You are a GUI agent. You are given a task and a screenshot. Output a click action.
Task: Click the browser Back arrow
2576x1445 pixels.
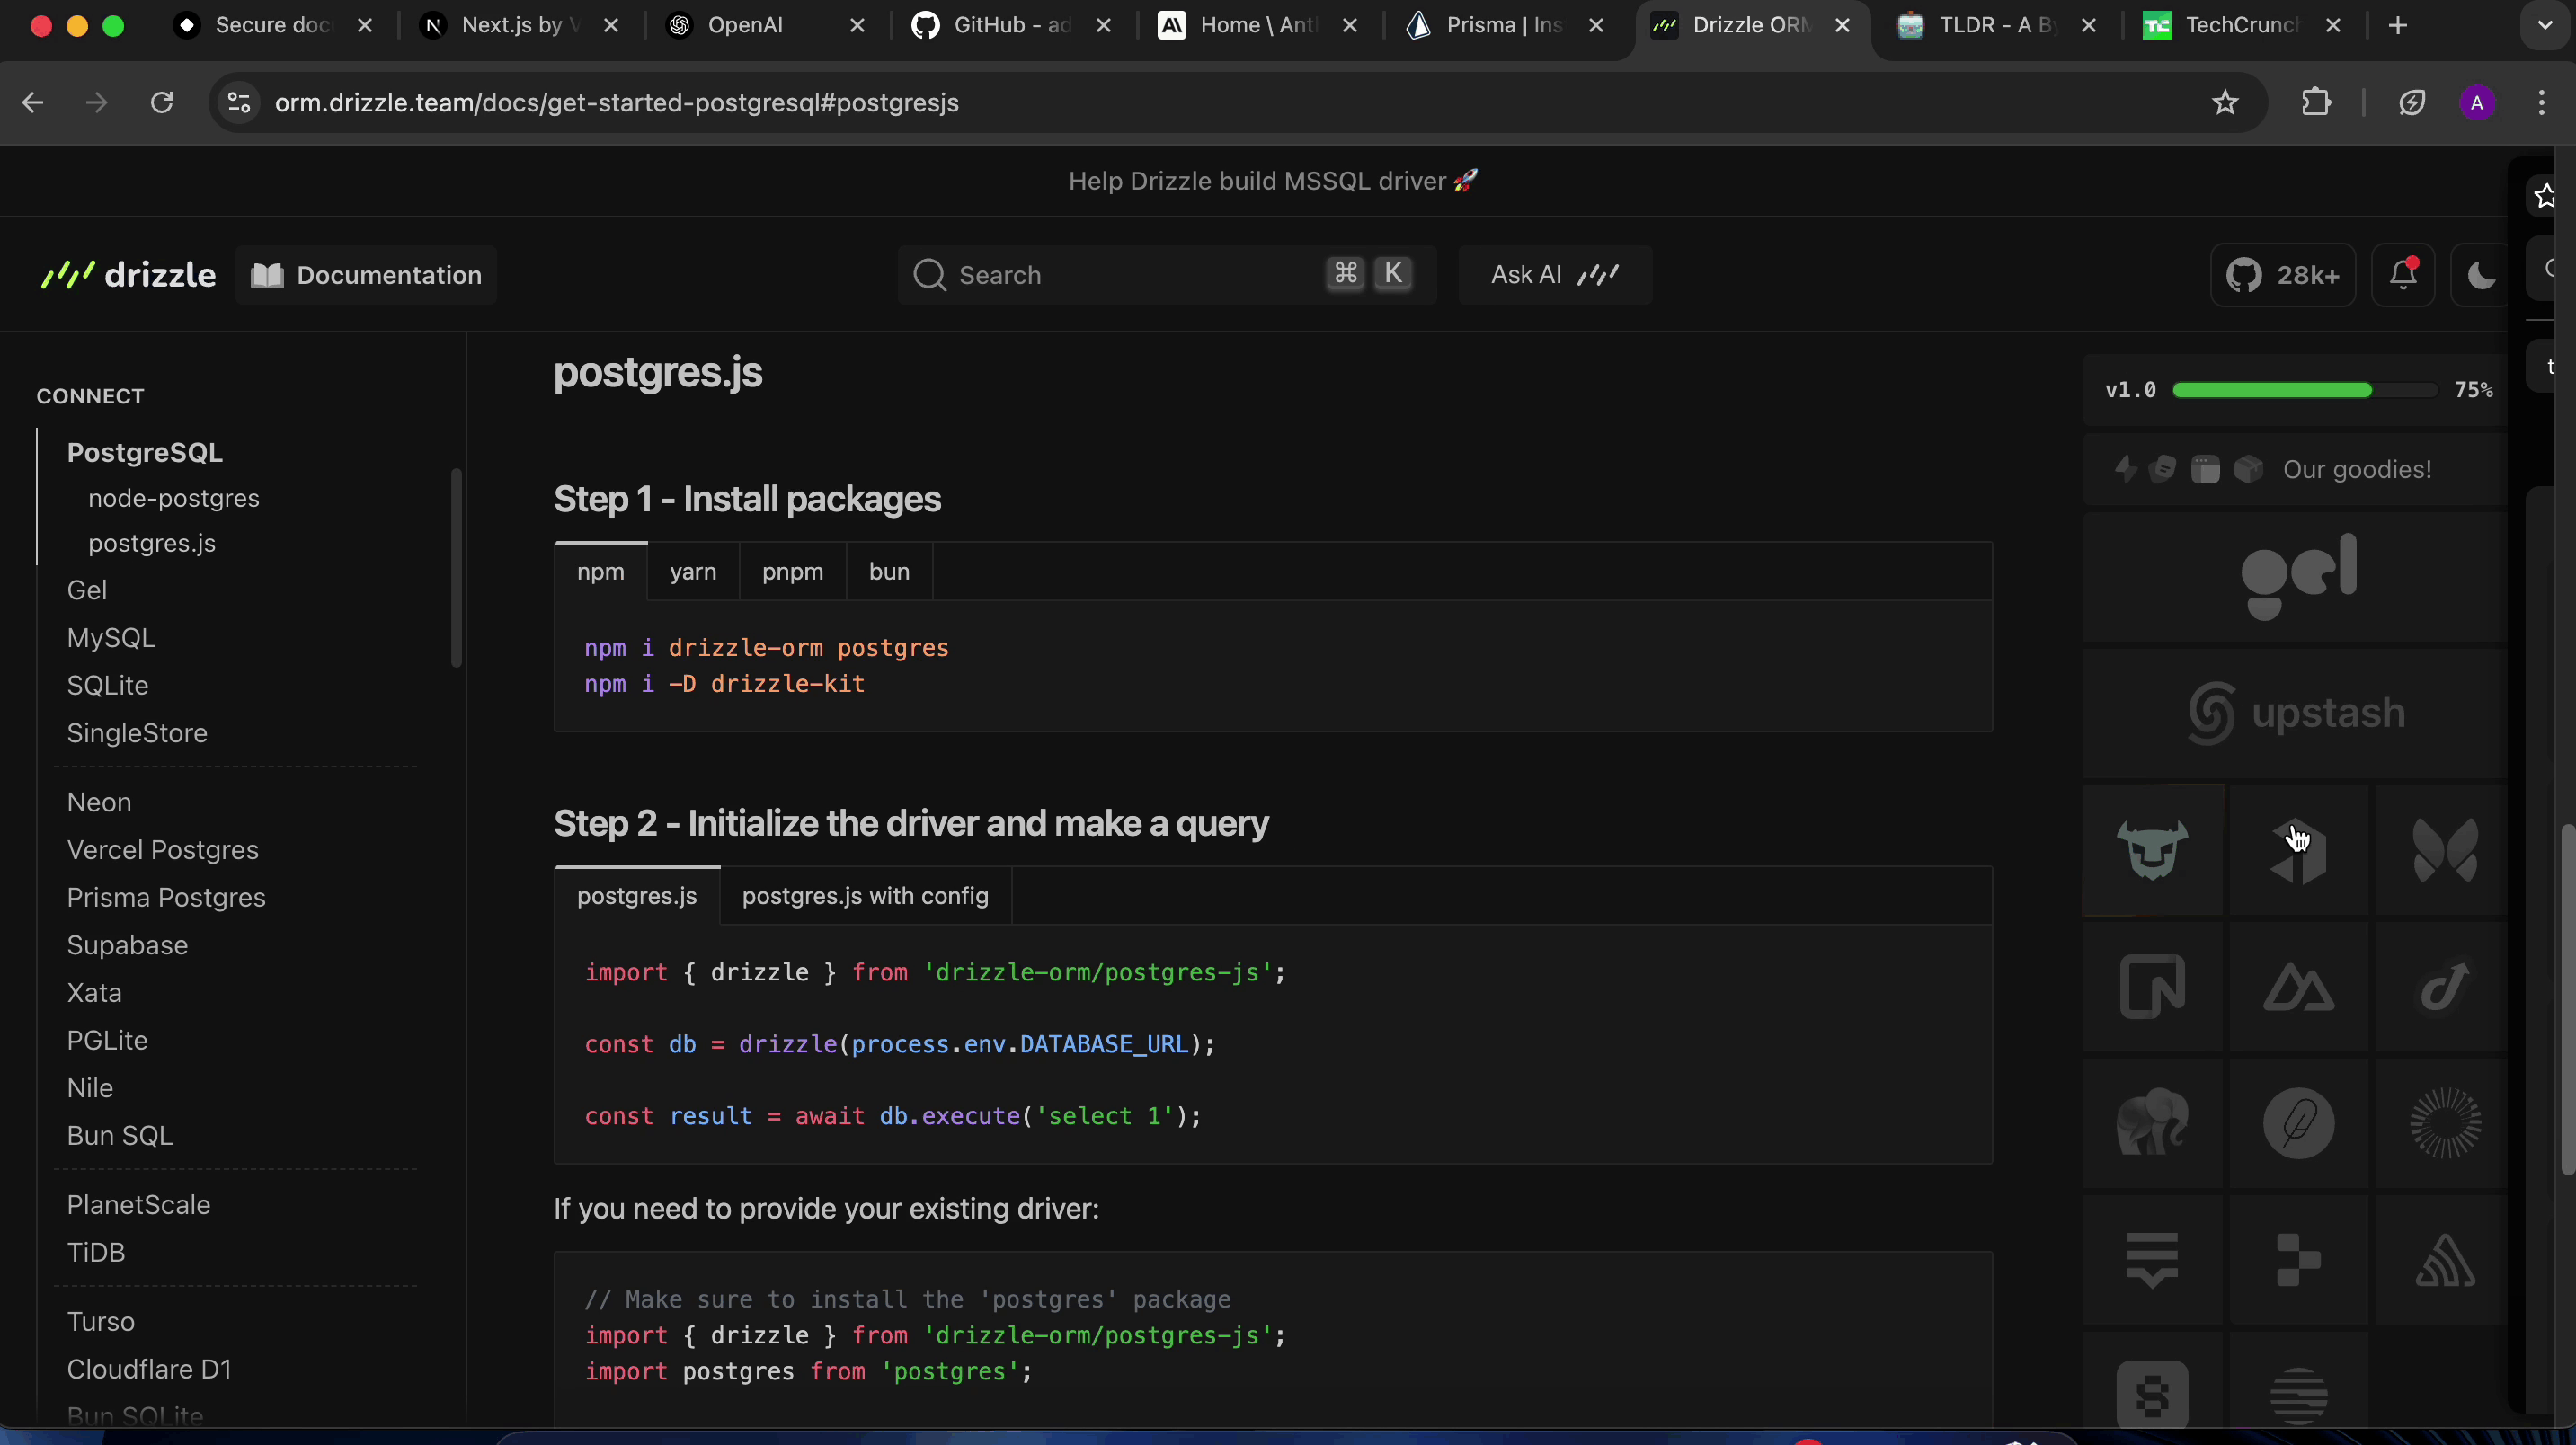pos(33,103)
